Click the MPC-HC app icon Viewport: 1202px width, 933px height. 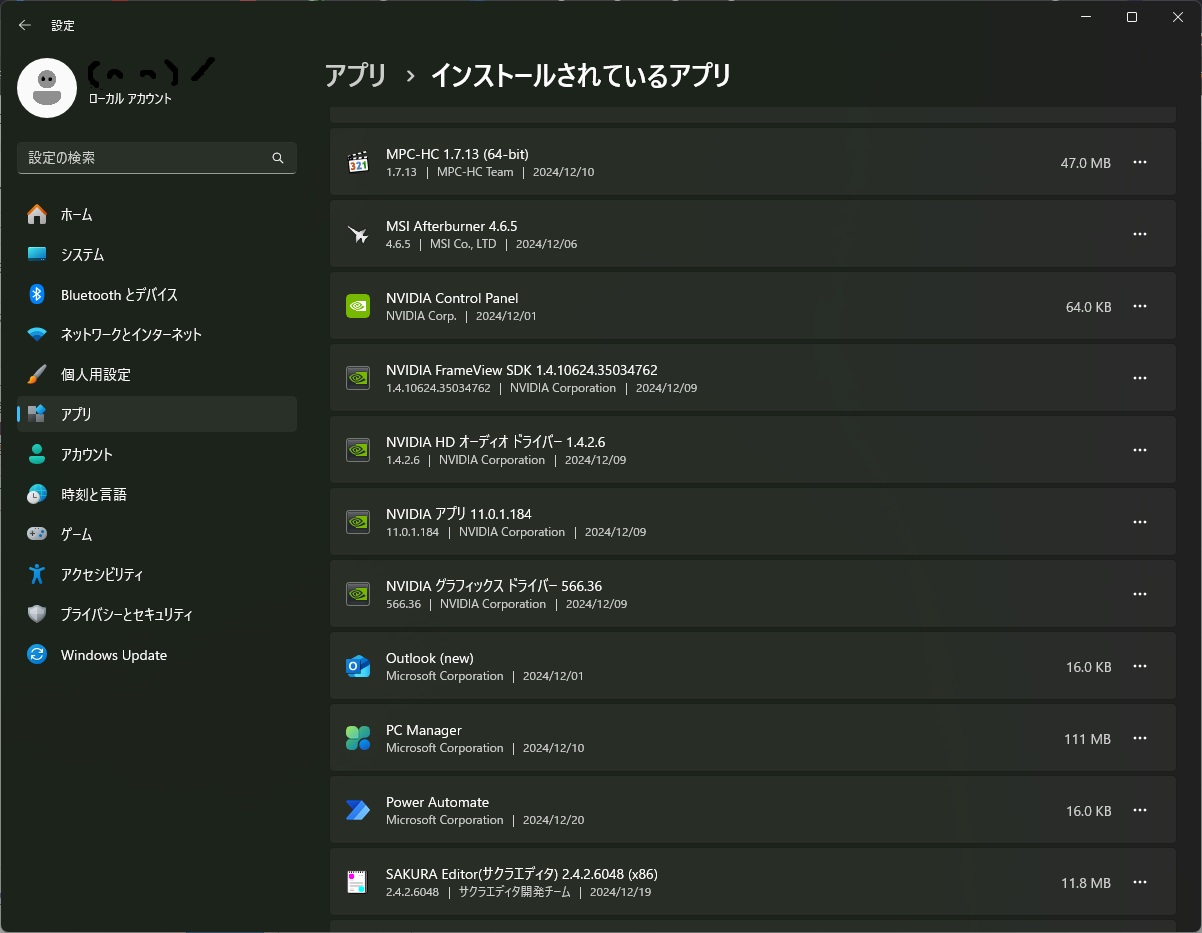(358, 162)
